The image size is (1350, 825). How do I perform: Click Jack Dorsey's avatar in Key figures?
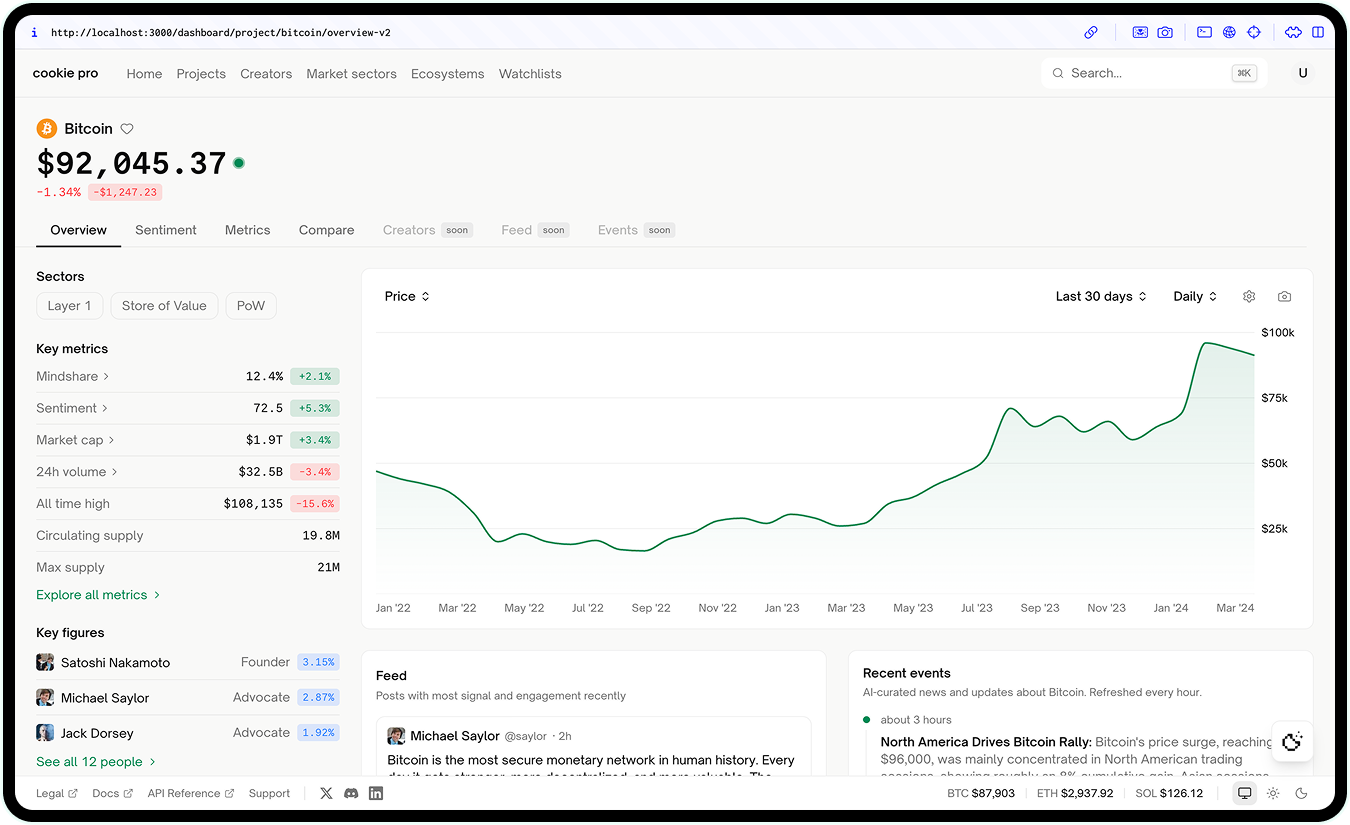[x=45, y=733]
